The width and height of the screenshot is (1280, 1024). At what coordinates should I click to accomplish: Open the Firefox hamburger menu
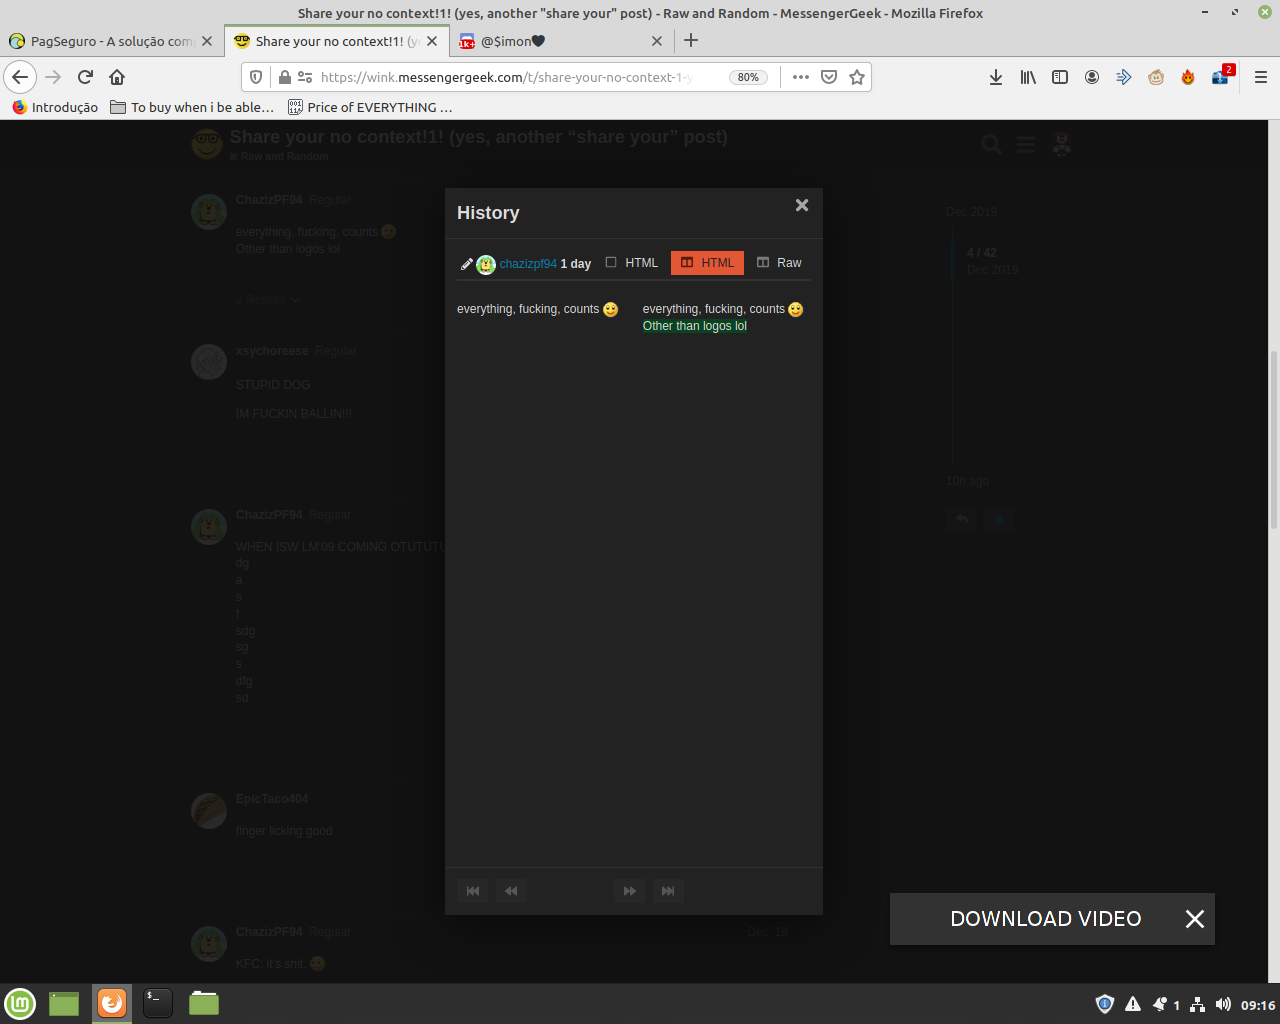[1260, 77]
